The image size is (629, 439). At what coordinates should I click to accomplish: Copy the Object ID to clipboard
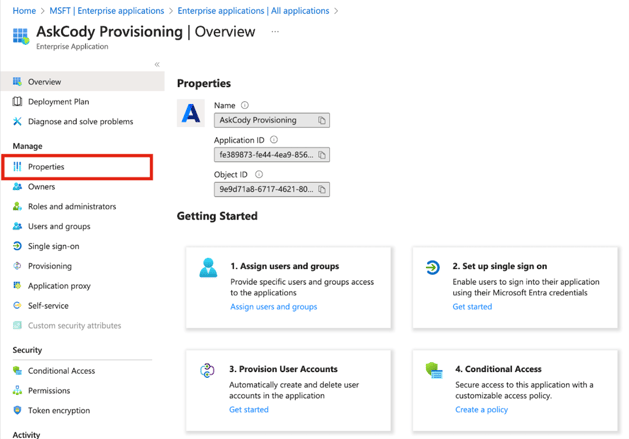[322, 189]
